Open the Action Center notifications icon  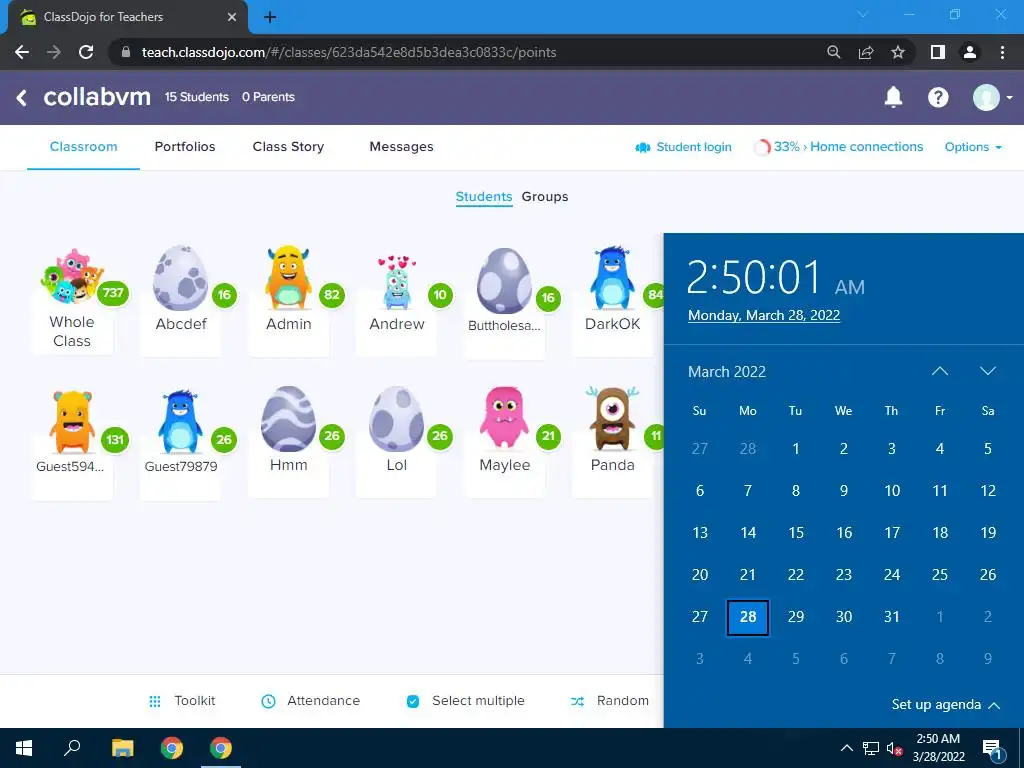[992, 749]
